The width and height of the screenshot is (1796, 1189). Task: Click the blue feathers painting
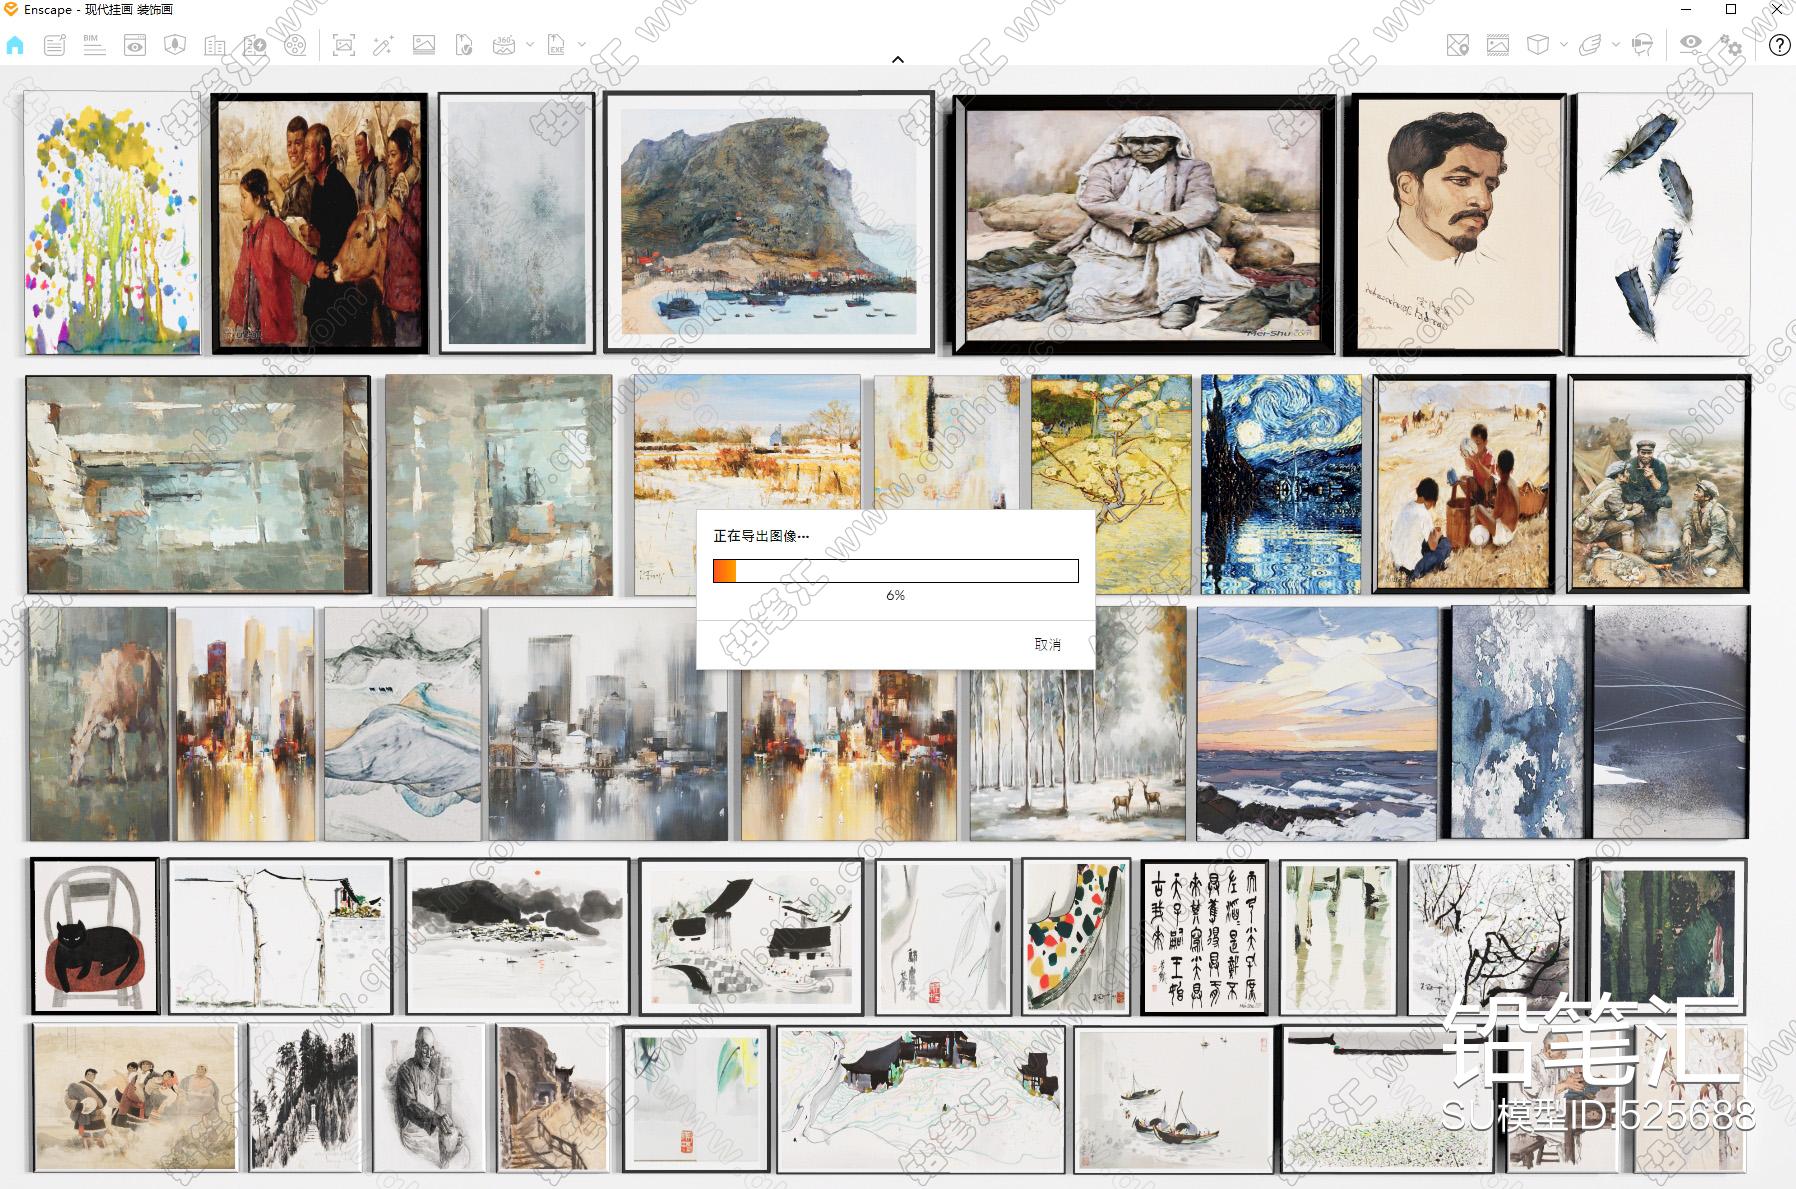pyautogui.click(x=1663, y=224)
